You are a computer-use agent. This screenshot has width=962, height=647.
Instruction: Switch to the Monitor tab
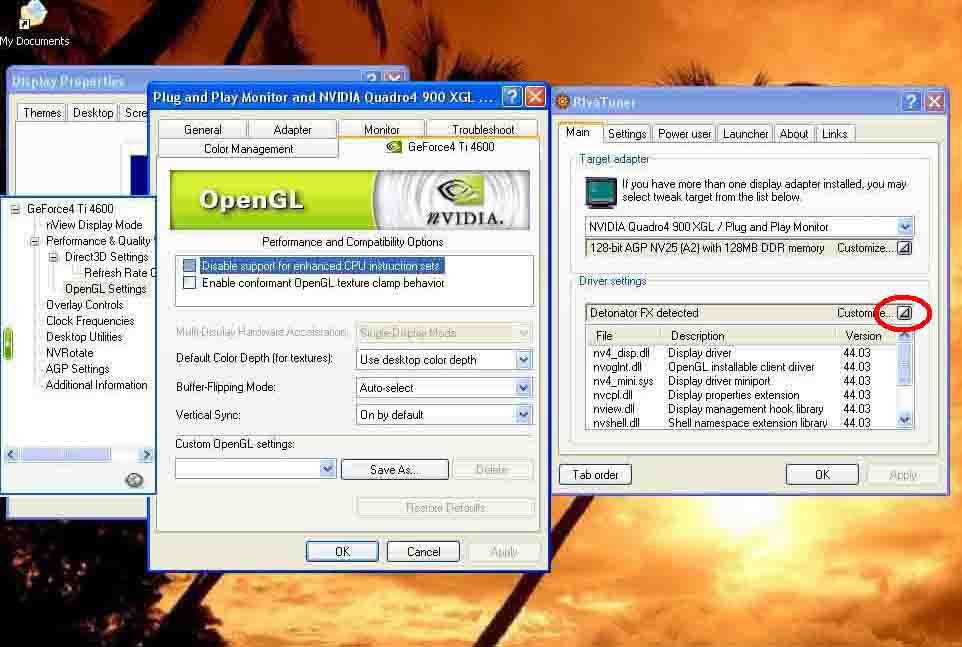pyautogui.click(x=382, y=129)
